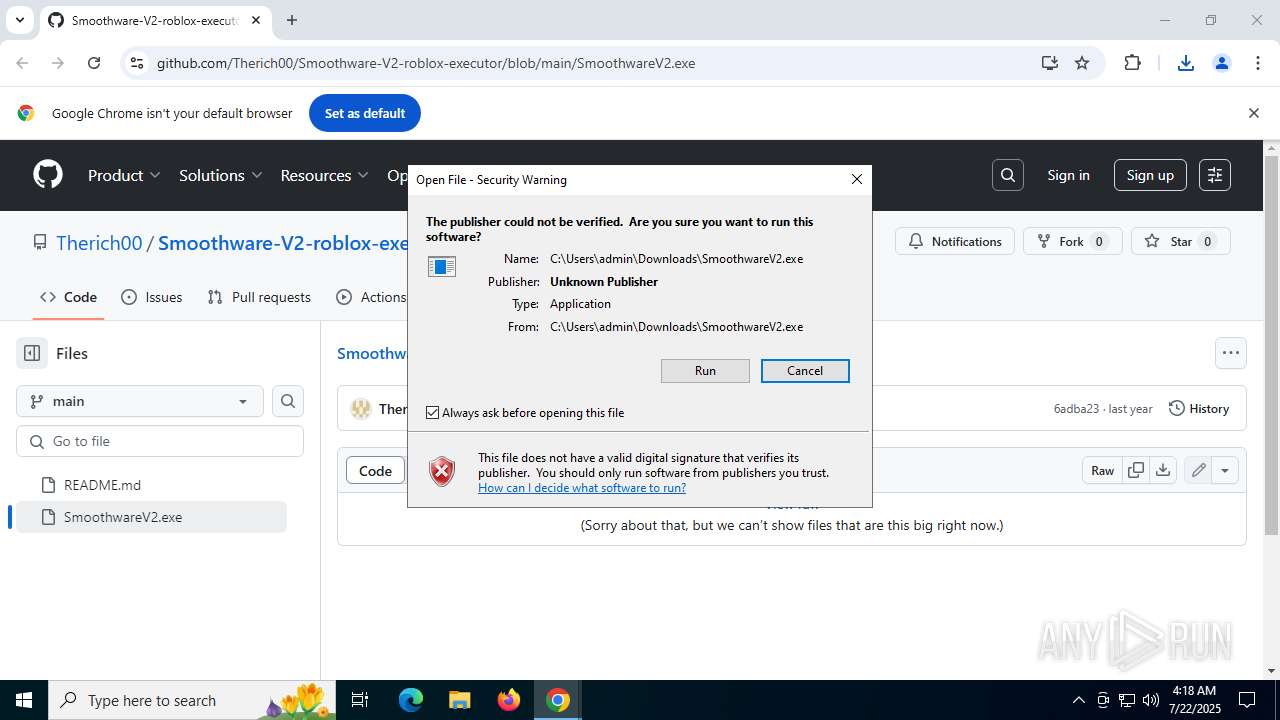Launch Firefox from taskbar
Image resolution: width=1280 pixels, height=720 pixels.
pos(509,700)
